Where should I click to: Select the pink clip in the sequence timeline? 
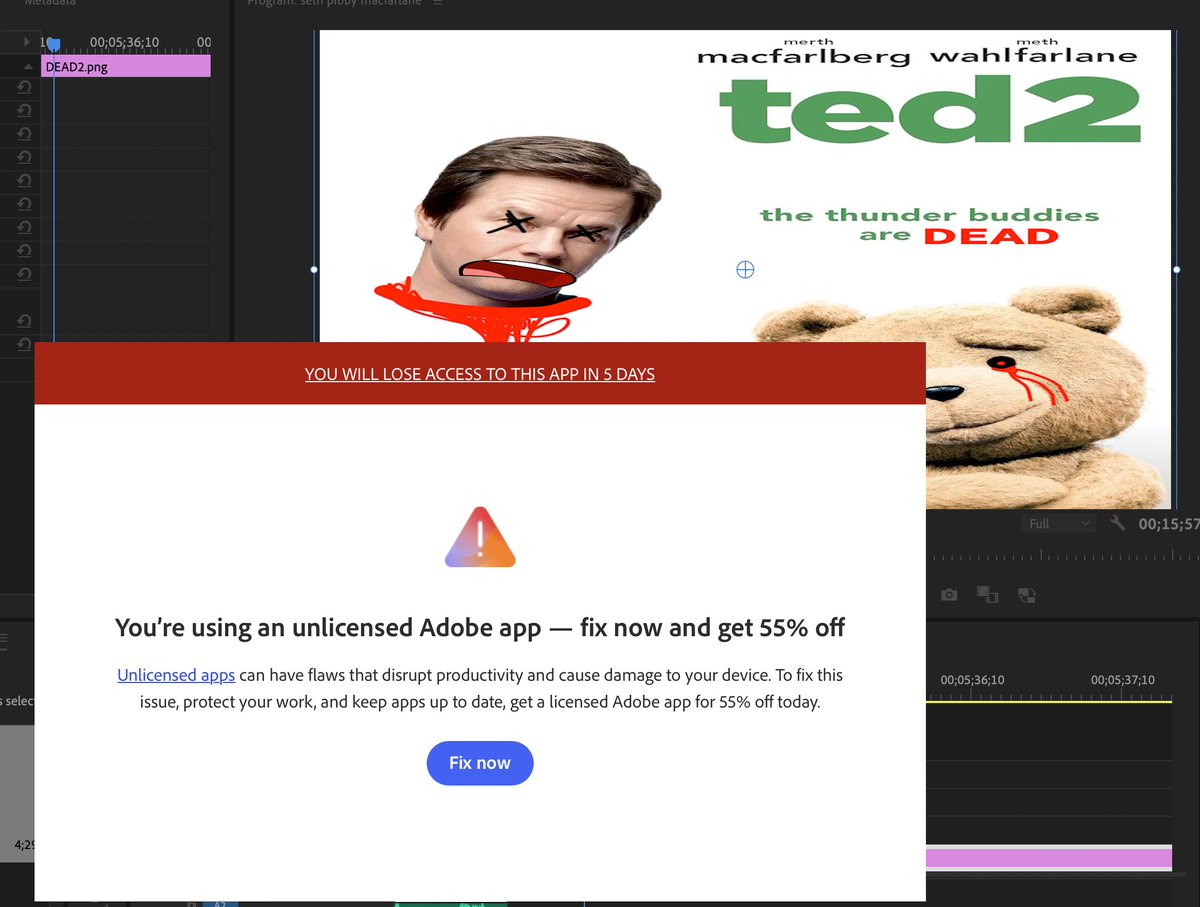tap(1049, 858)
